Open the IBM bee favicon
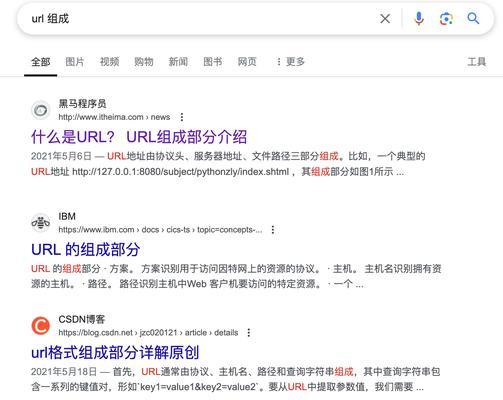The height and width of the screenshot is (400, 503). pos(41,223)
